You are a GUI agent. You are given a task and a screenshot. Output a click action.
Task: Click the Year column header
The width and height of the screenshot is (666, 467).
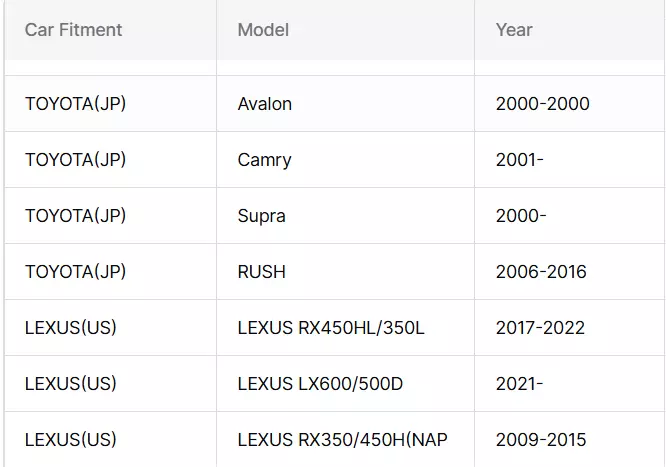tap(514, 30)
